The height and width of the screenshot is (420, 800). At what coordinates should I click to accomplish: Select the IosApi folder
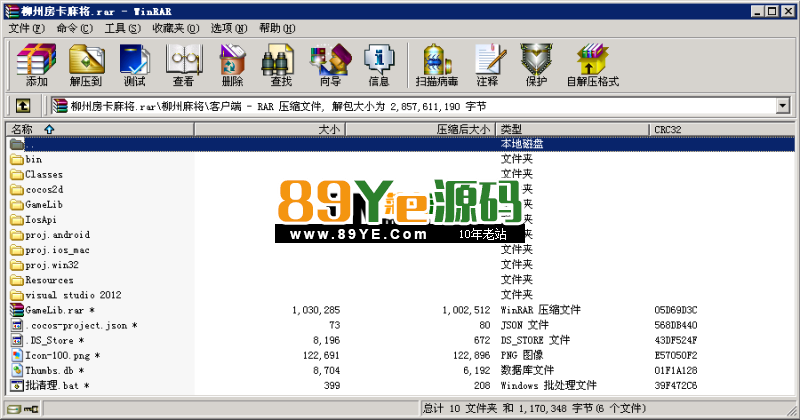point(34,219)
